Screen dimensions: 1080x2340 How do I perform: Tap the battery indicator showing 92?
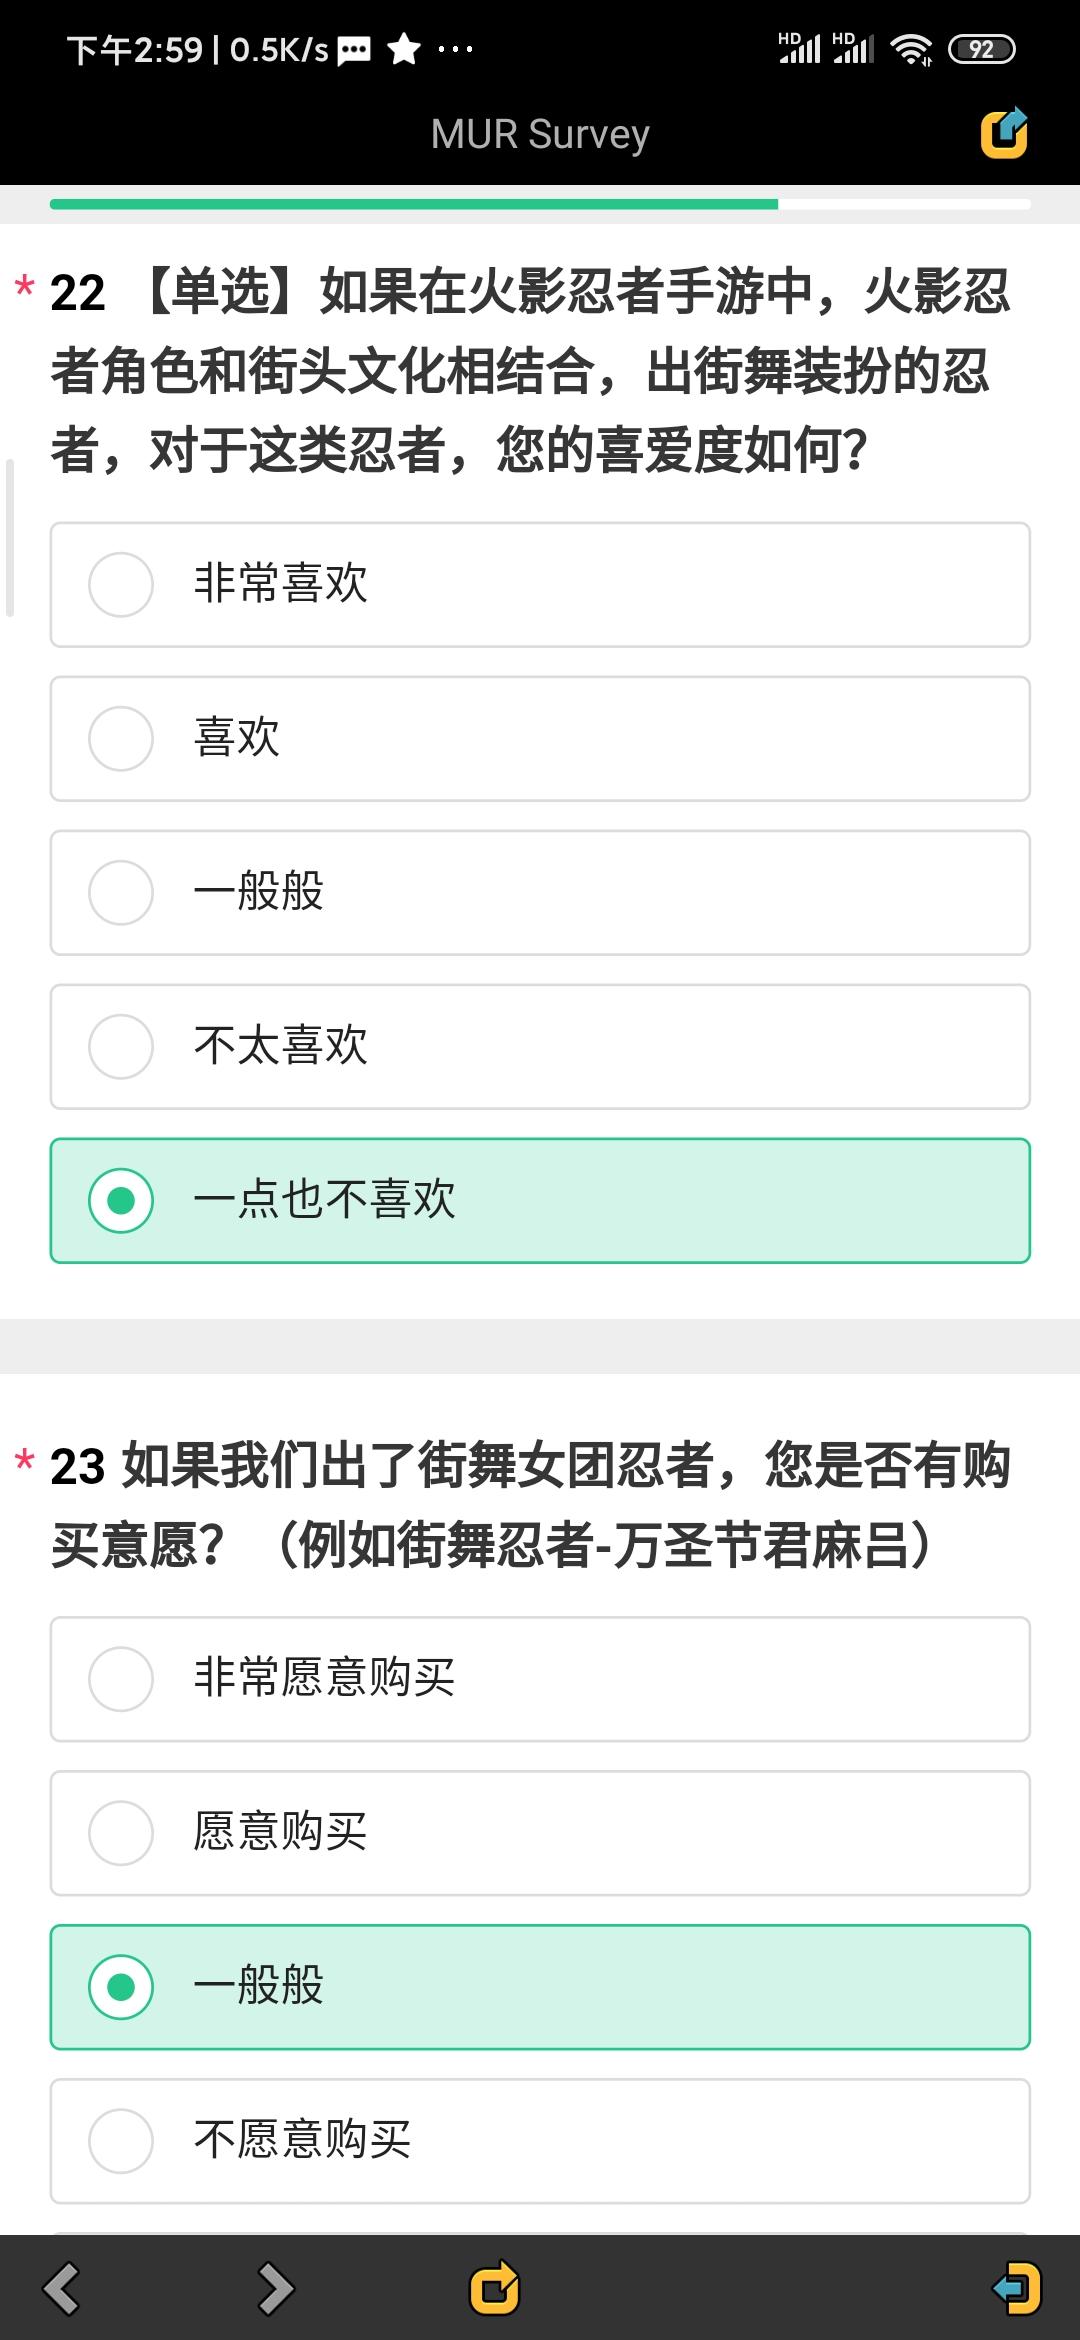pyautogui.click(x=981, y=49)
